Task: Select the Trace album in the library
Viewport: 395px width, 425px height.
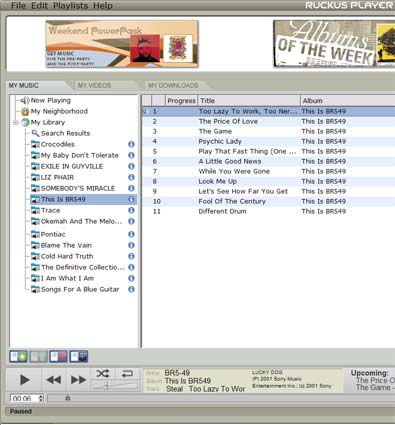Action: pos(50,210)
